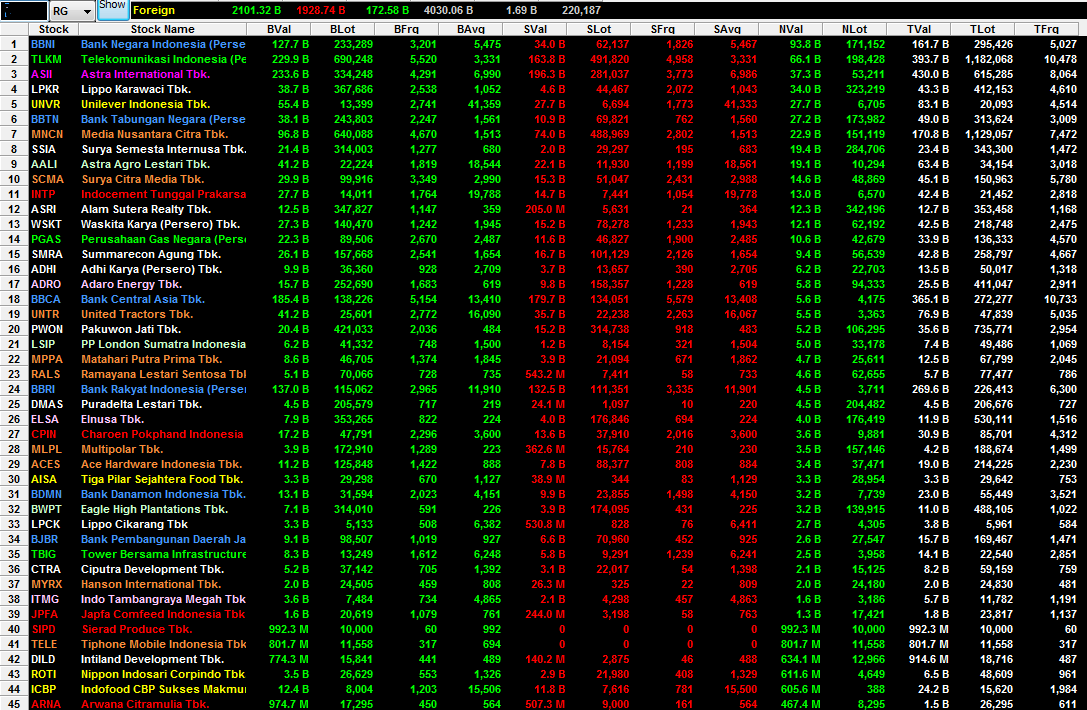Select the ADHI stock code
The image size is (1087, 710).
pyautogui.click(x=44, y=270)
